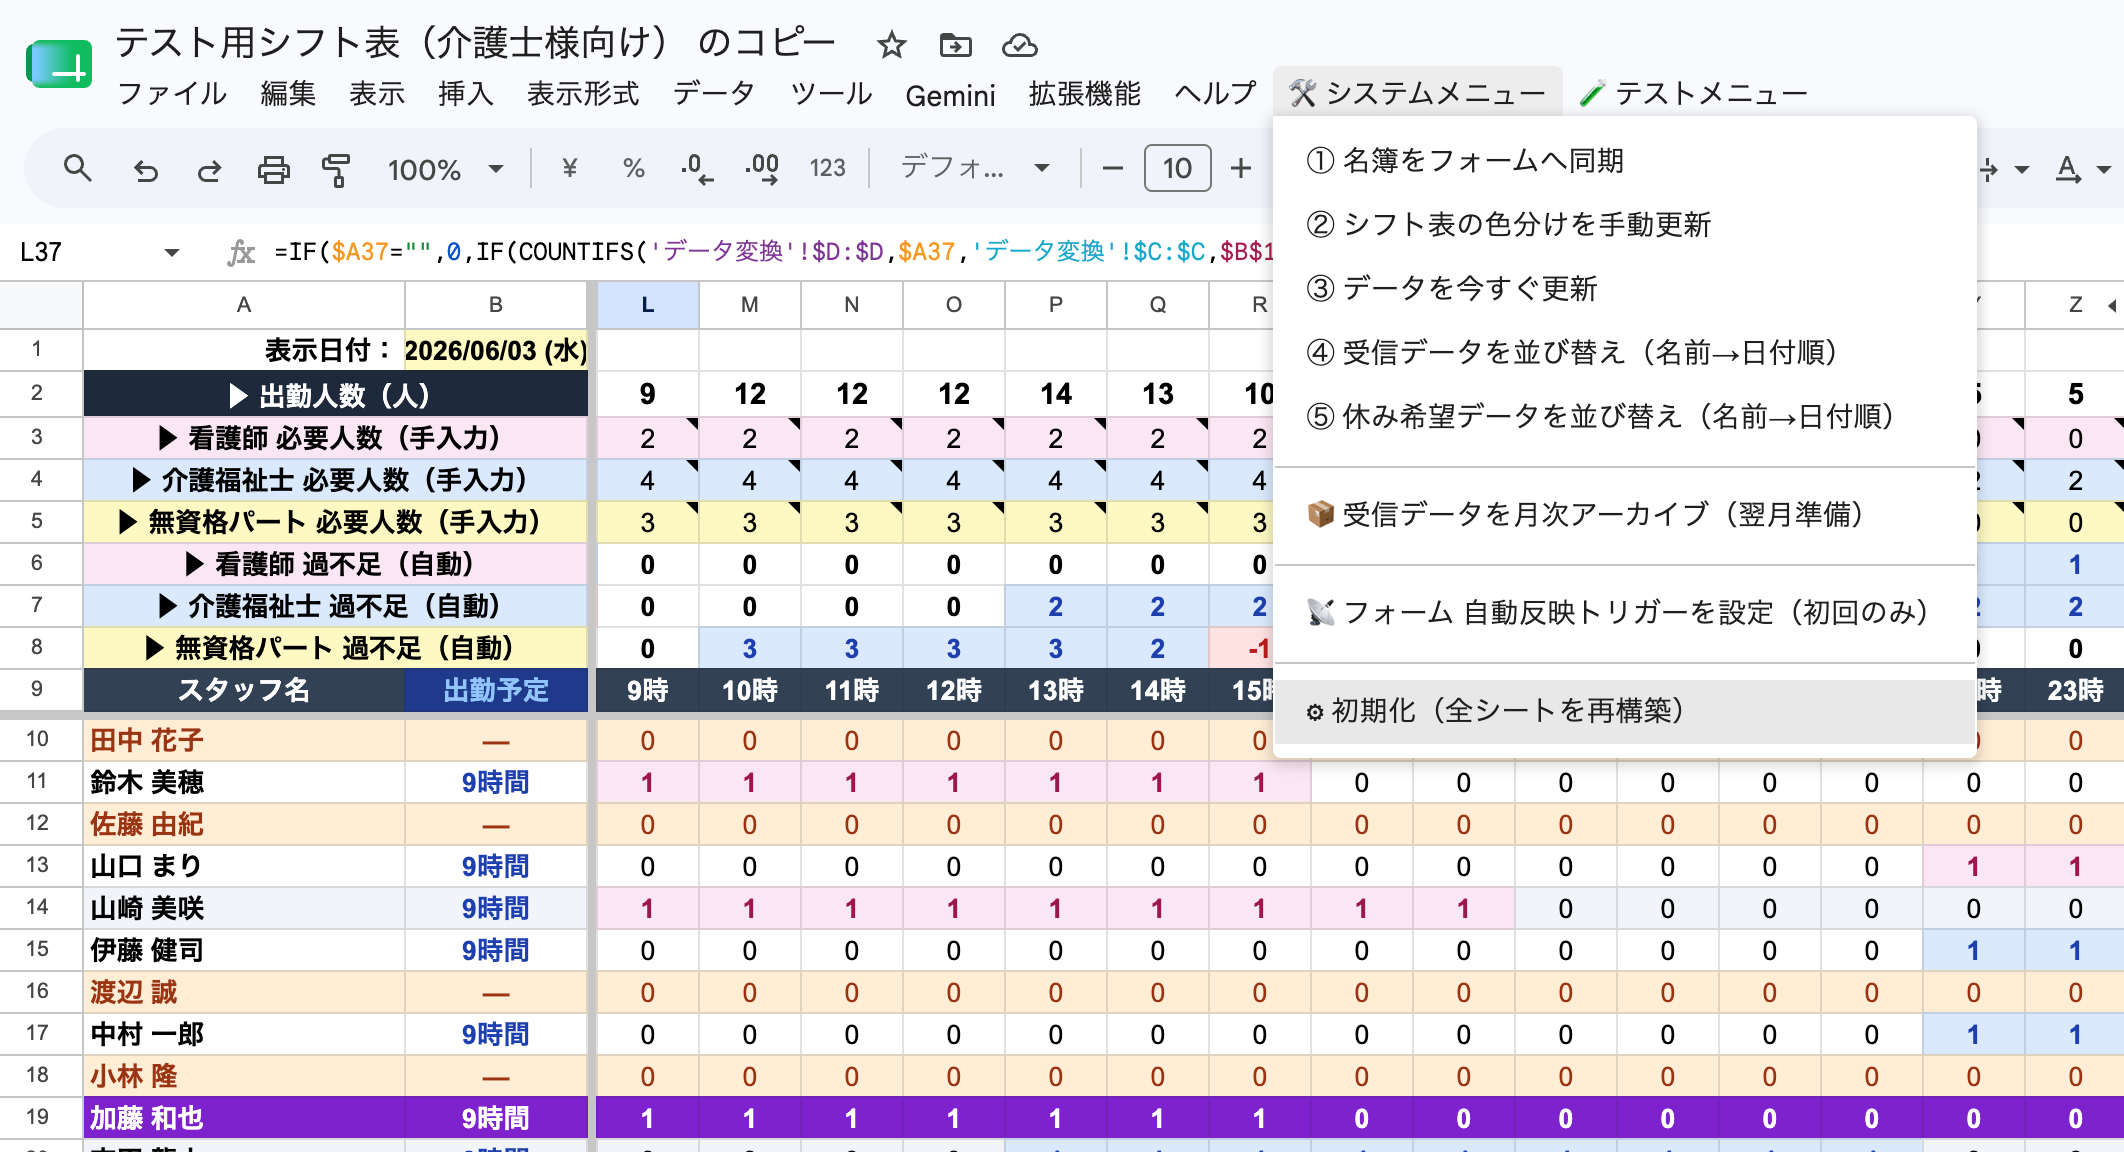The height and width of the screenshot is (1152, 2124).
Task: Click the 9時 time header cell
Action: point(647,690)
